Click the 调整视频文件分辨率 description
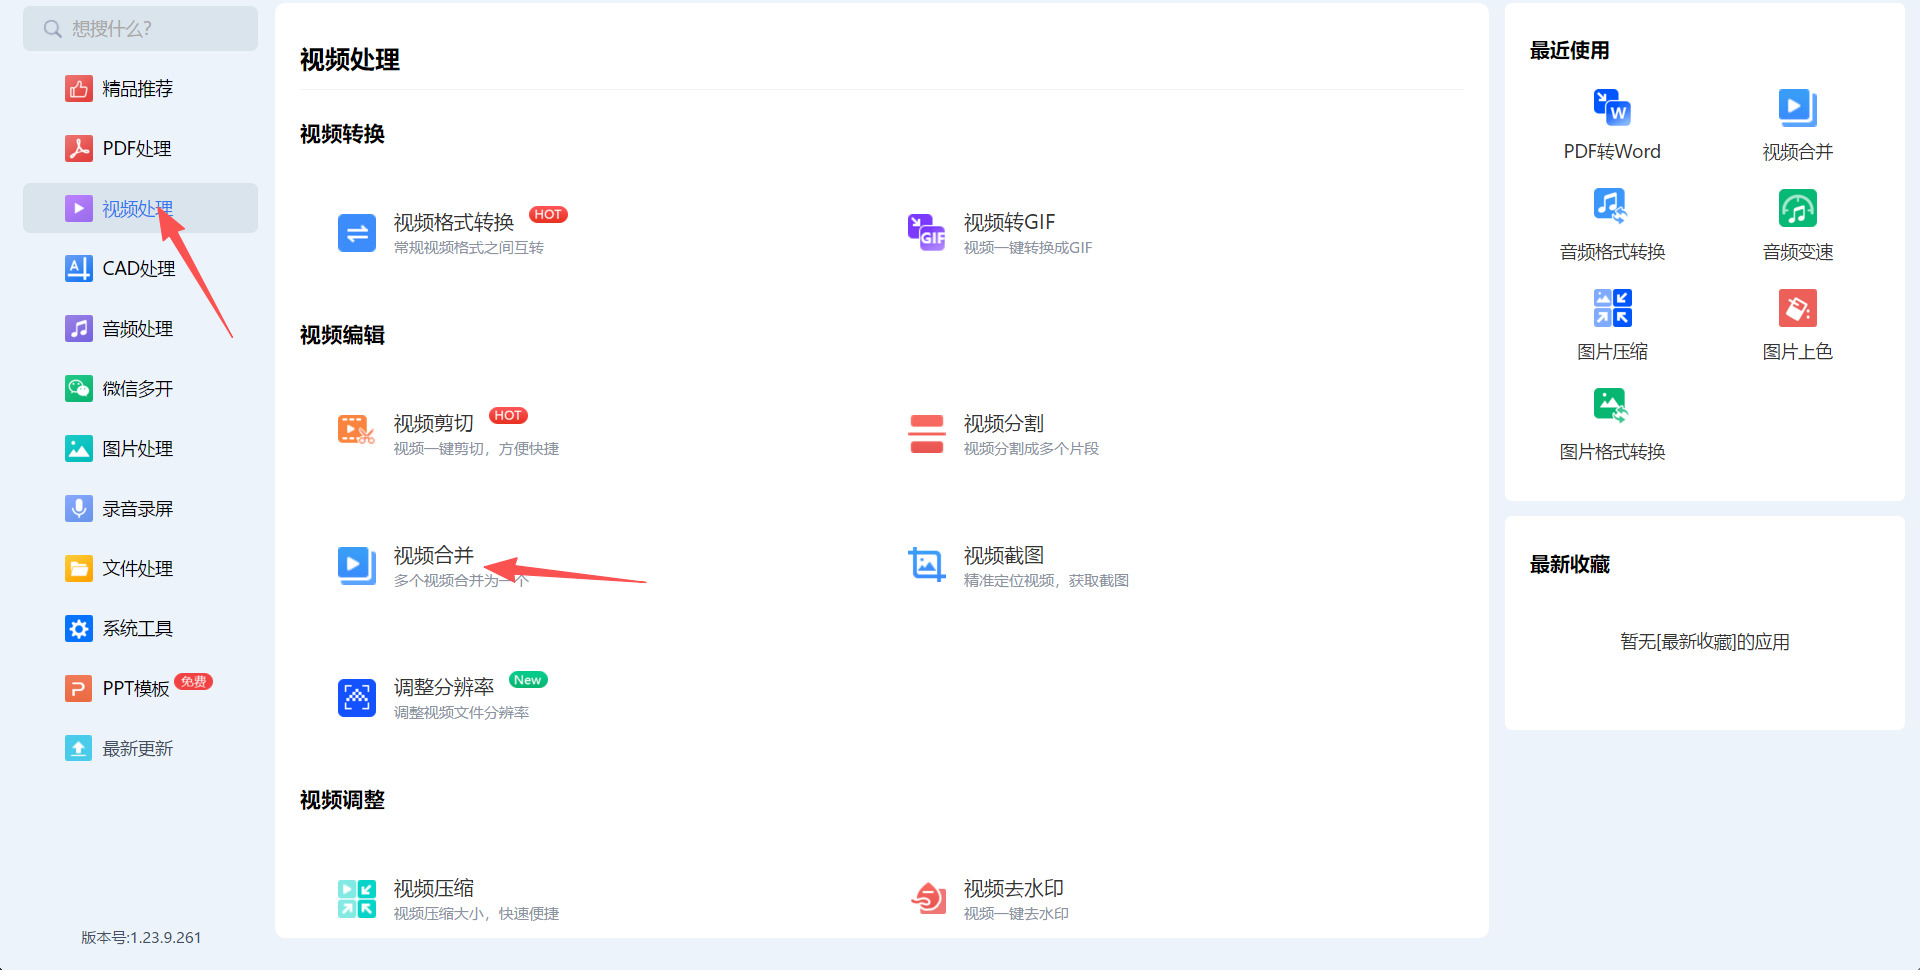Screen dimensions: 1920x970 (461, 713)
